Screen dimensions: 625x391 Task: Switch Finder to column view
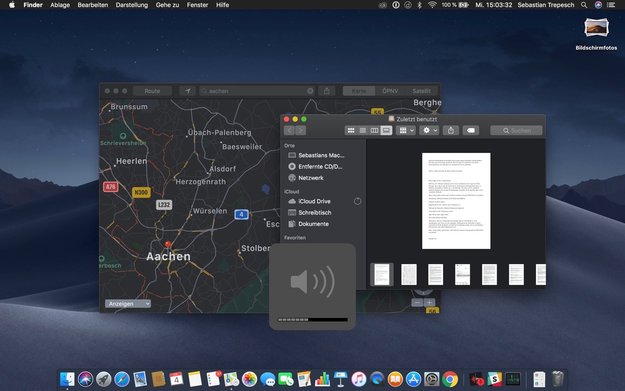pyautogui.click(x=374, y=130)
